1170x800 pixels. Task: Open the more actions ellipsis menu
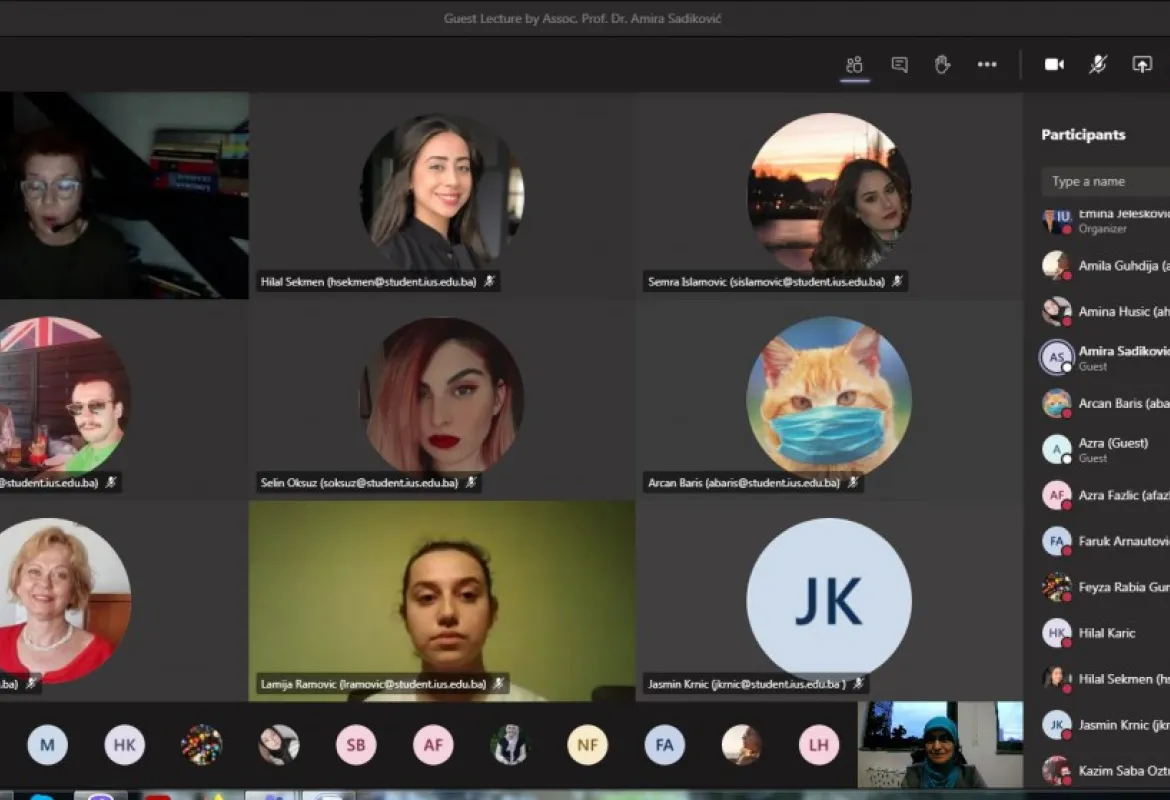pyautogui.click(x=987, y=65)
